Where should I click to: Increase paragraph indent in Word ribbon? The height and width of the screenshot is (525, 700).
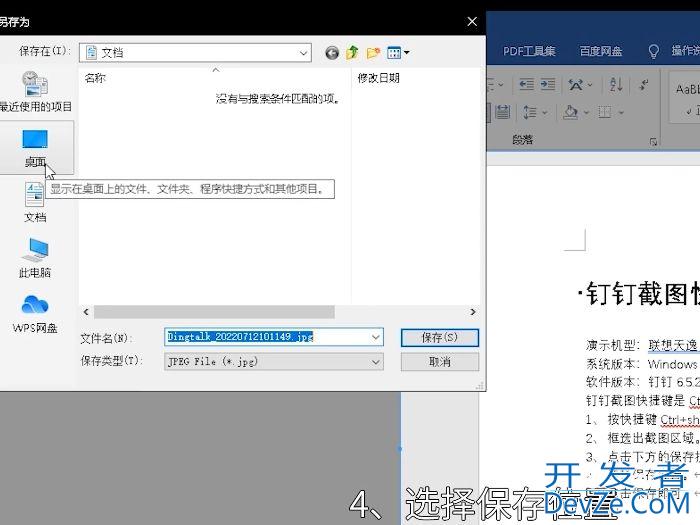point(548,84)
